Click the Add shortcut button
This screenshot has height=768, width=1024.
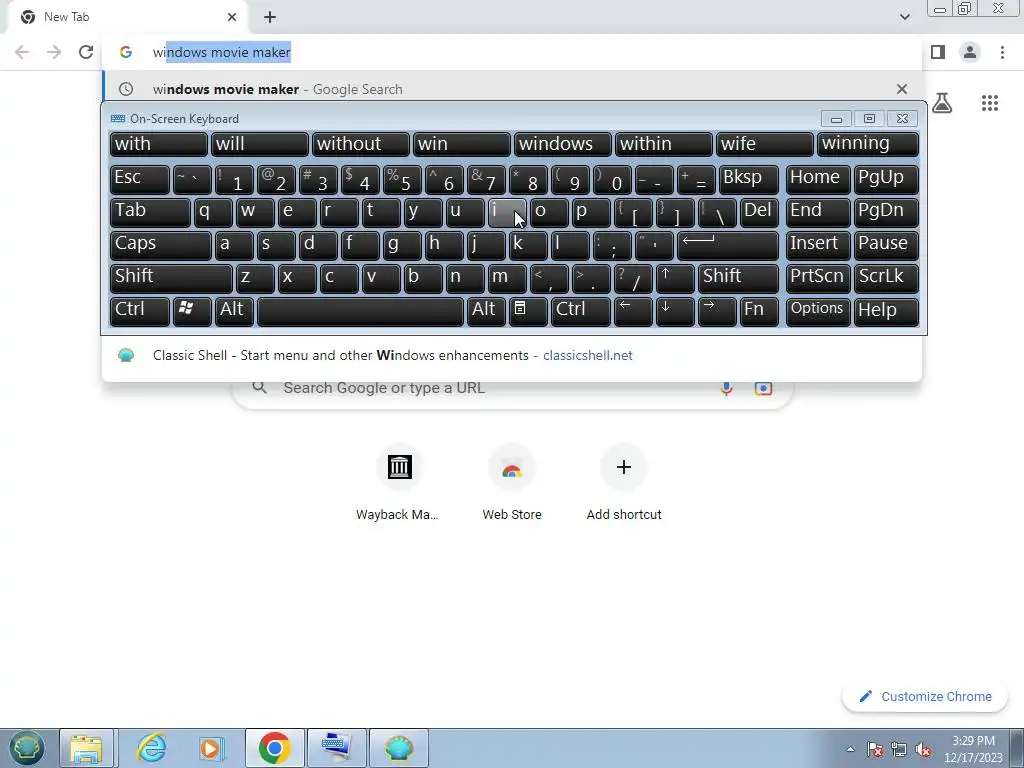tap(624, 483)
